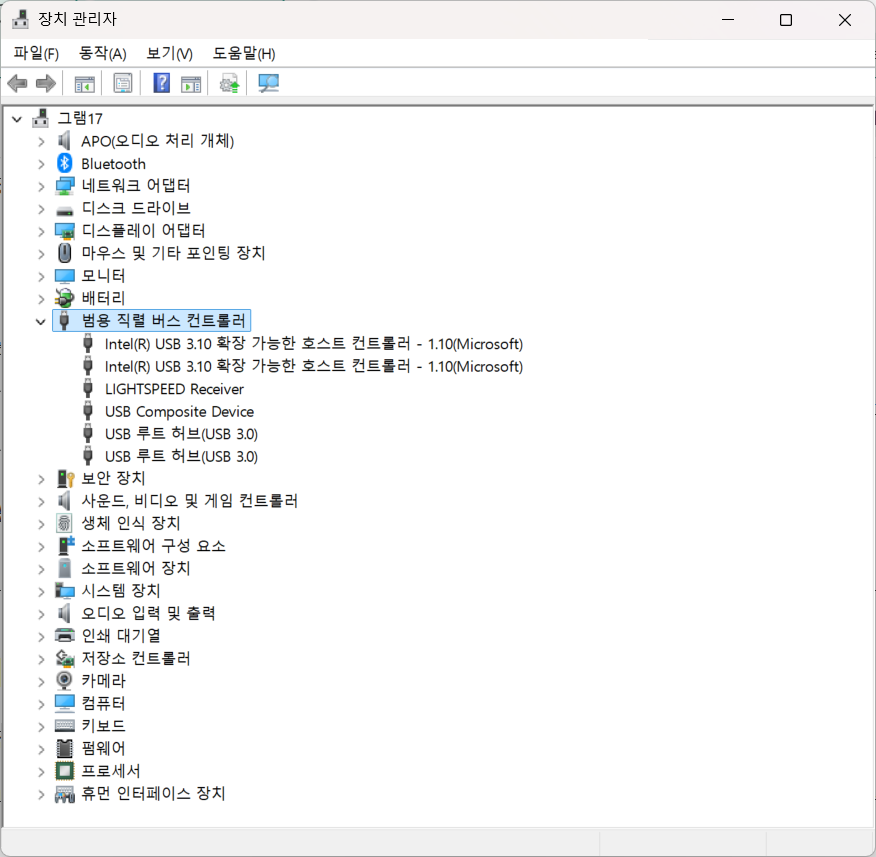Click the 저장소 컨트롤러 icon
Viewport: 876px width, 857px height.
[x=65, y=658]
